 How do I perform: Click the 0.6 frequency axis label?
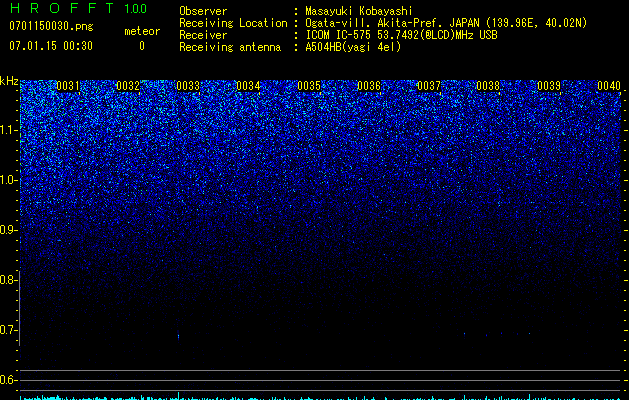coord(8,380)
